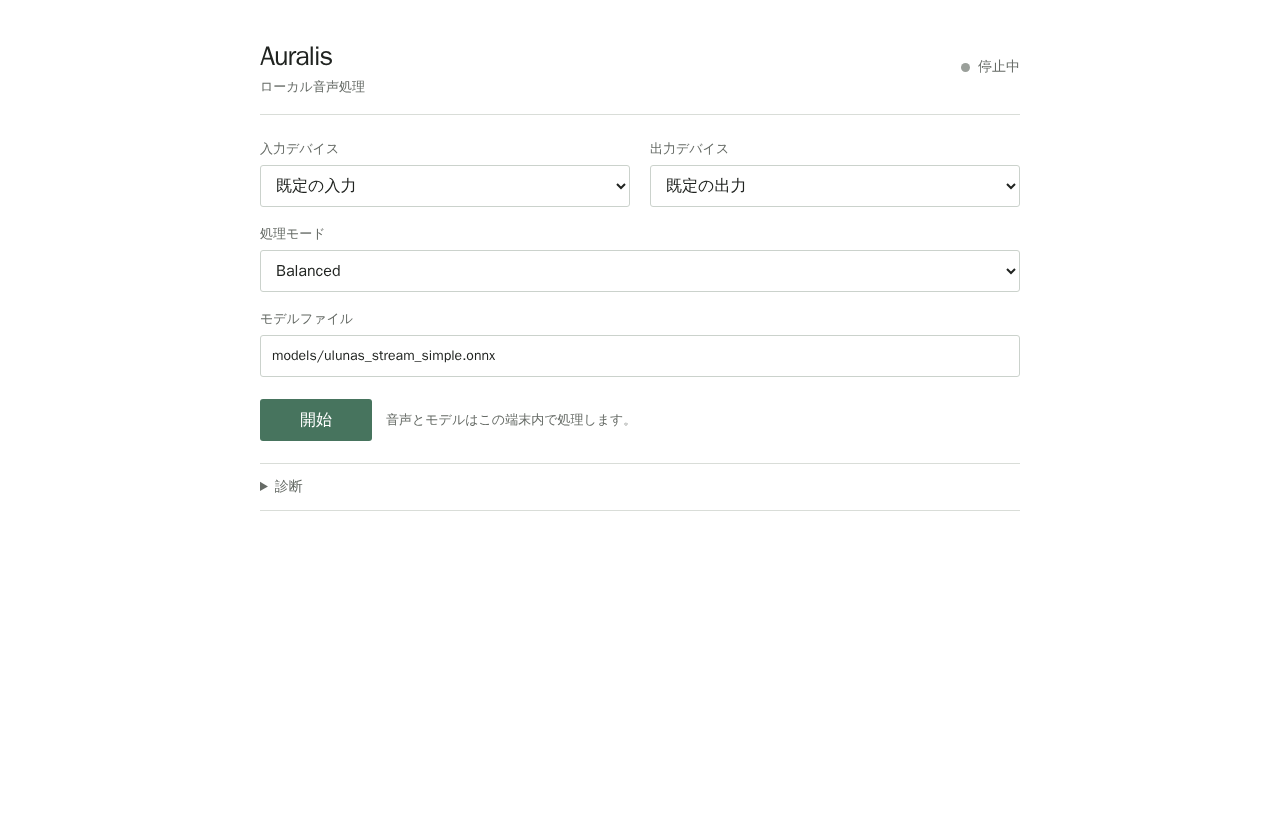The image size is (1280, 840).
Task: Click the モデルファイル label
Action: (306, 319)
